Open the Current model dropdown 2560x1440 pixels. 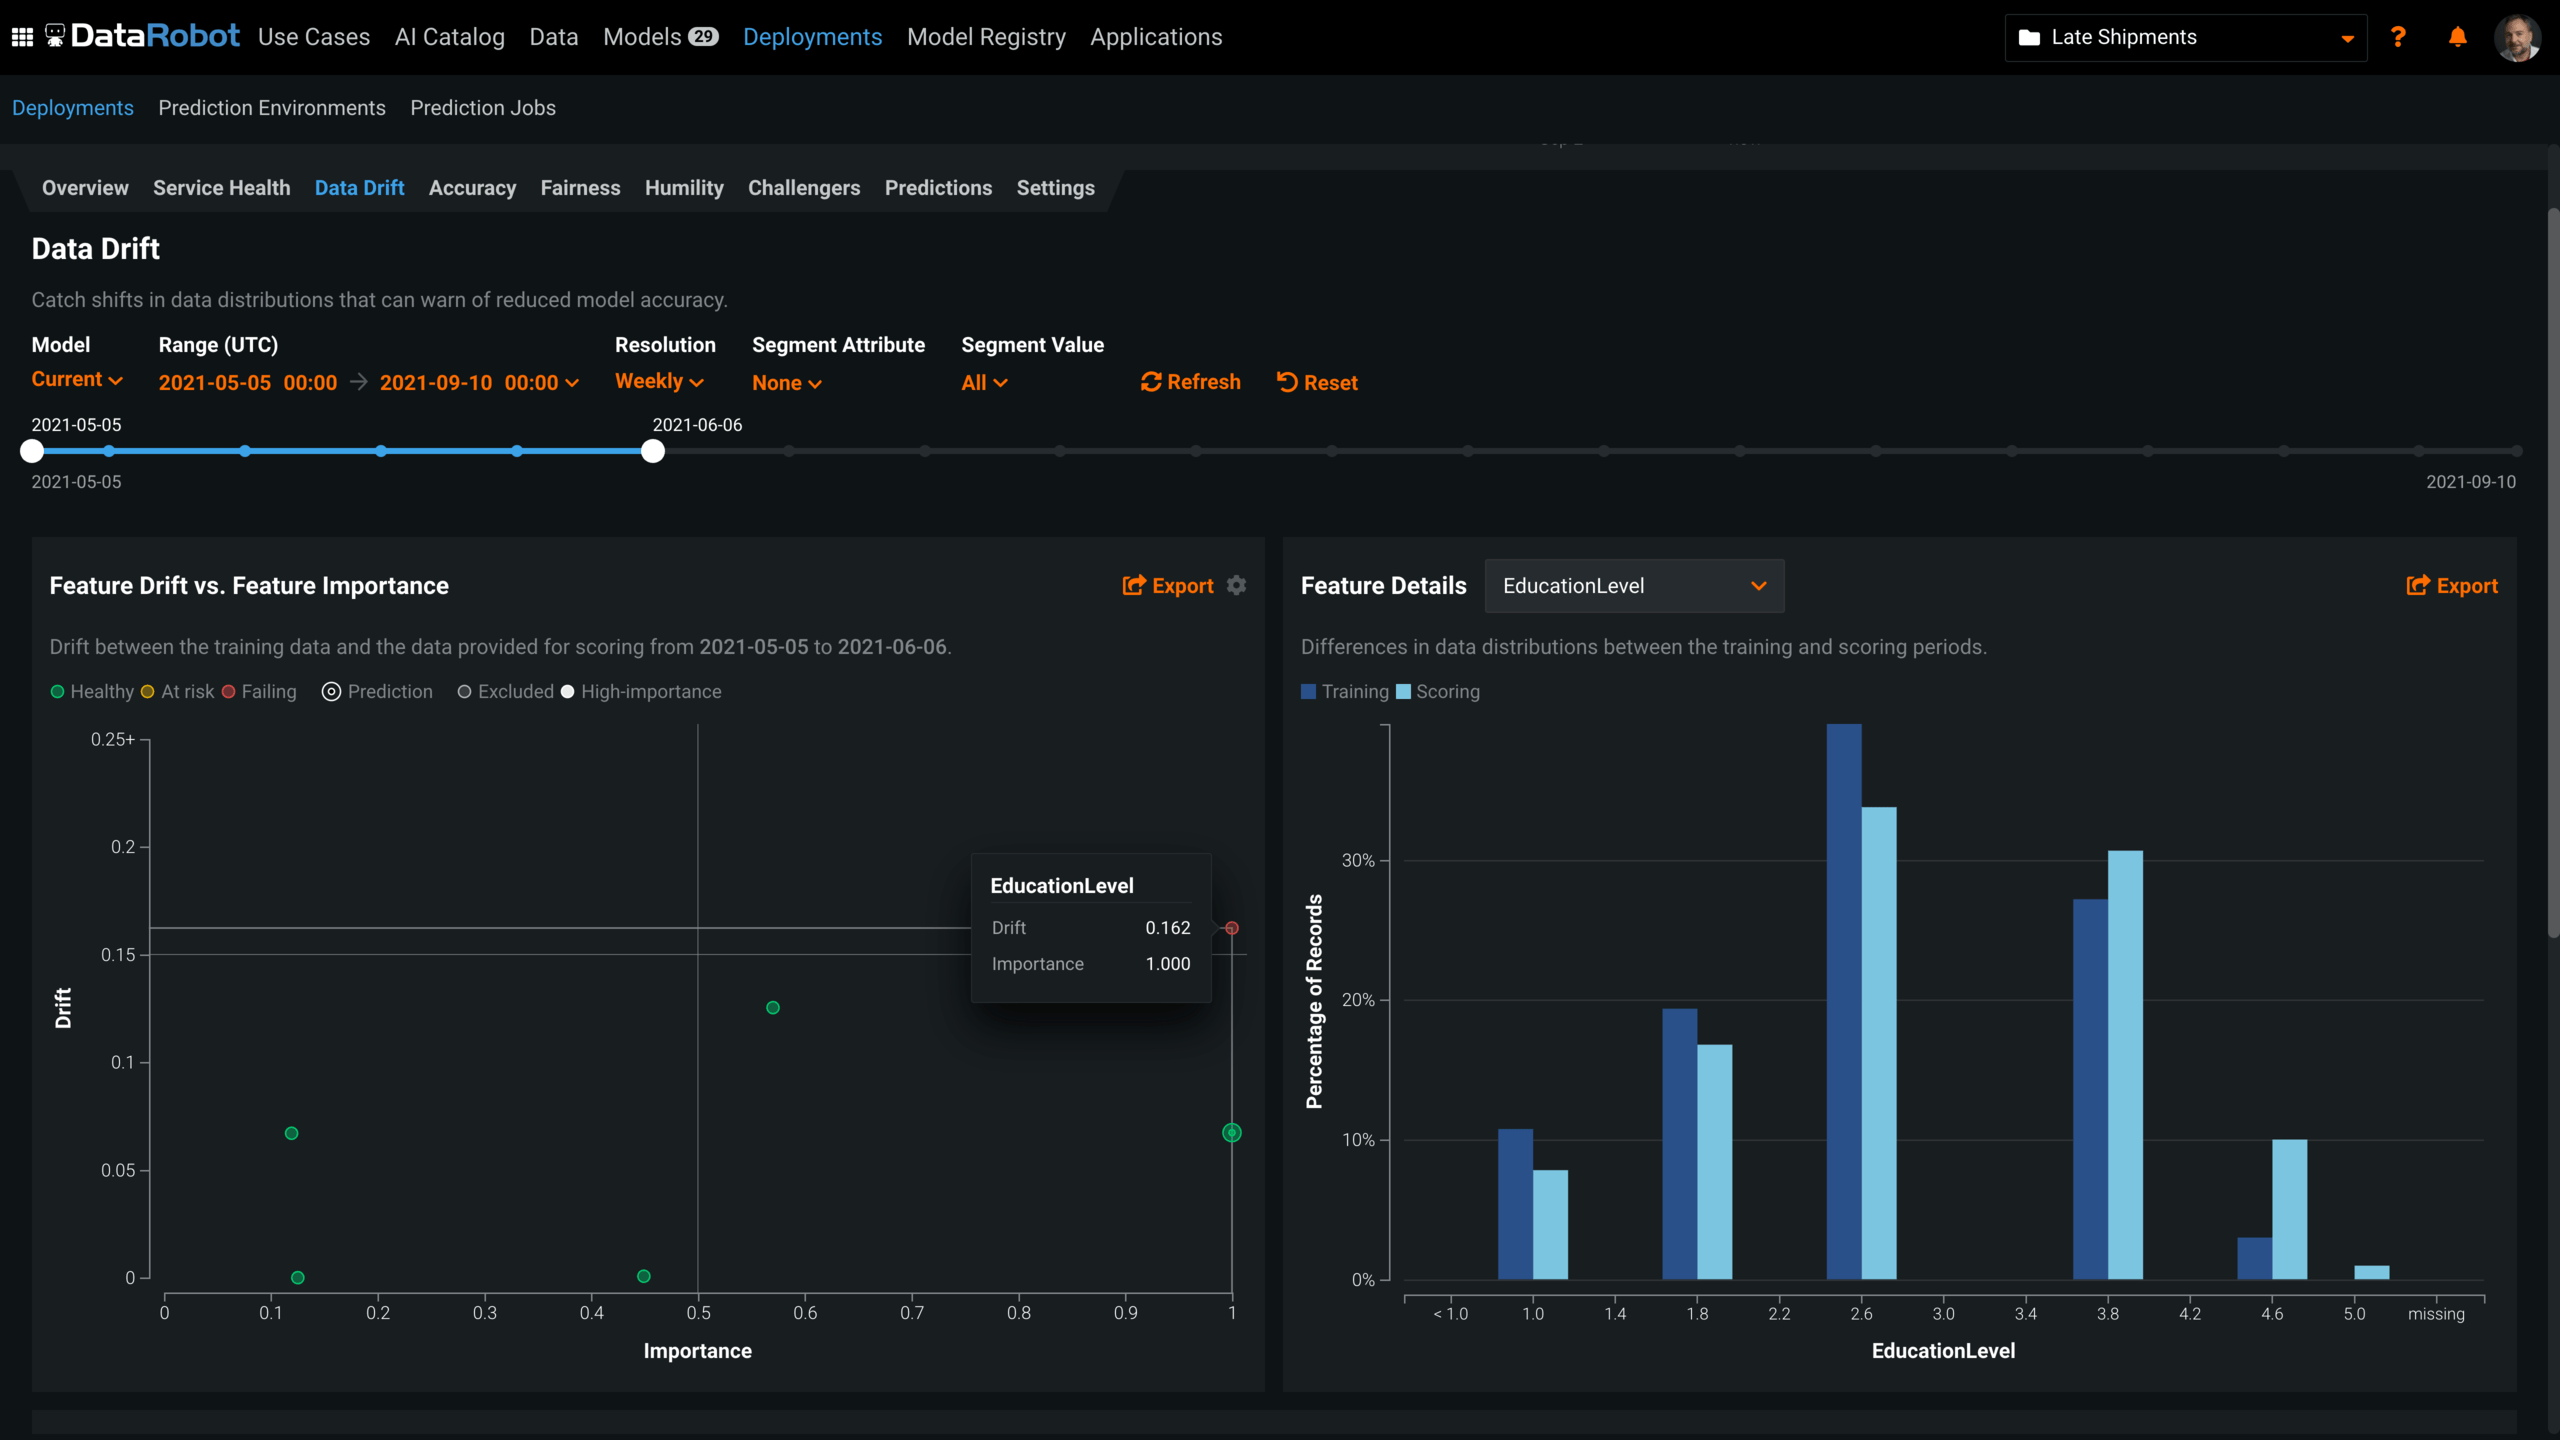77,380
